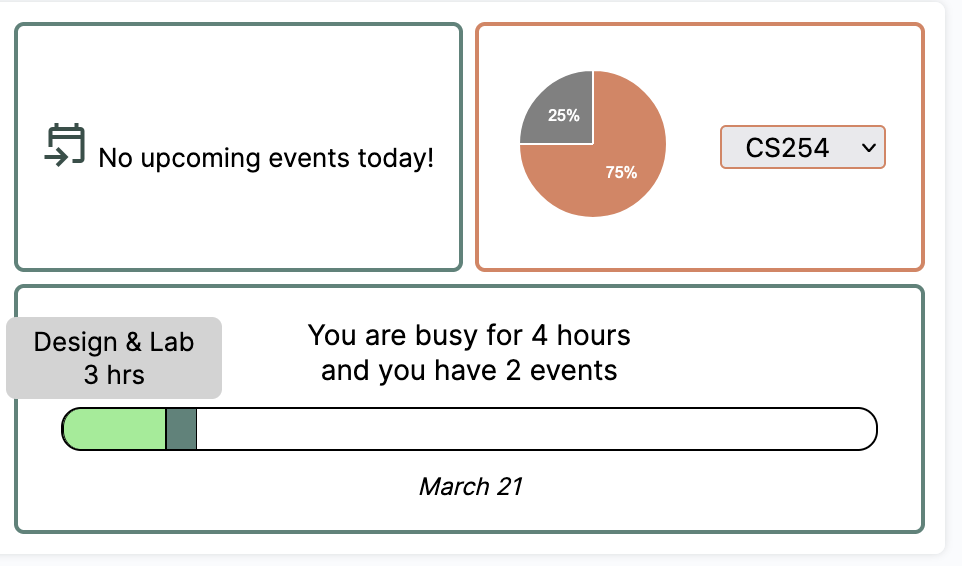Click the "75%" label on the pie chart
Image resolution: width=962 pixels, height=566 pixels.
coord(621,172)
